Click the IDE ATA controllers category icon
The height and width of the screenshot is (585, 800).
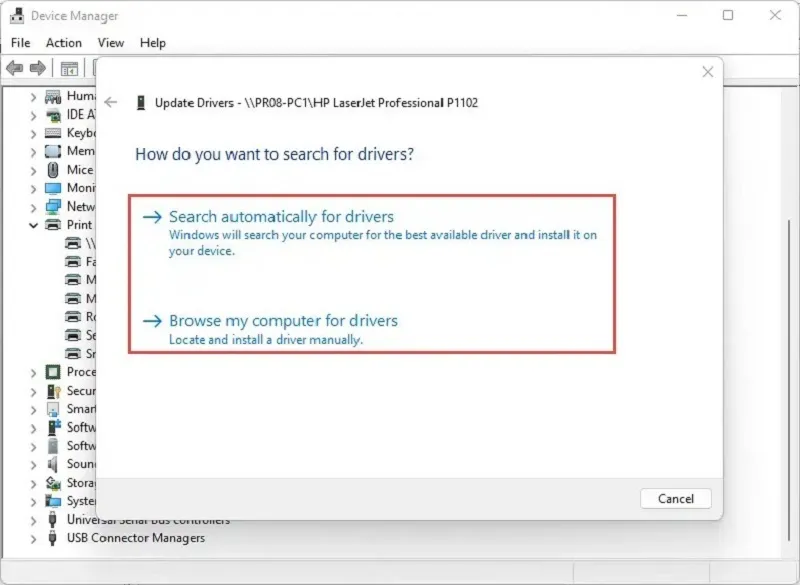coord(53,115)
